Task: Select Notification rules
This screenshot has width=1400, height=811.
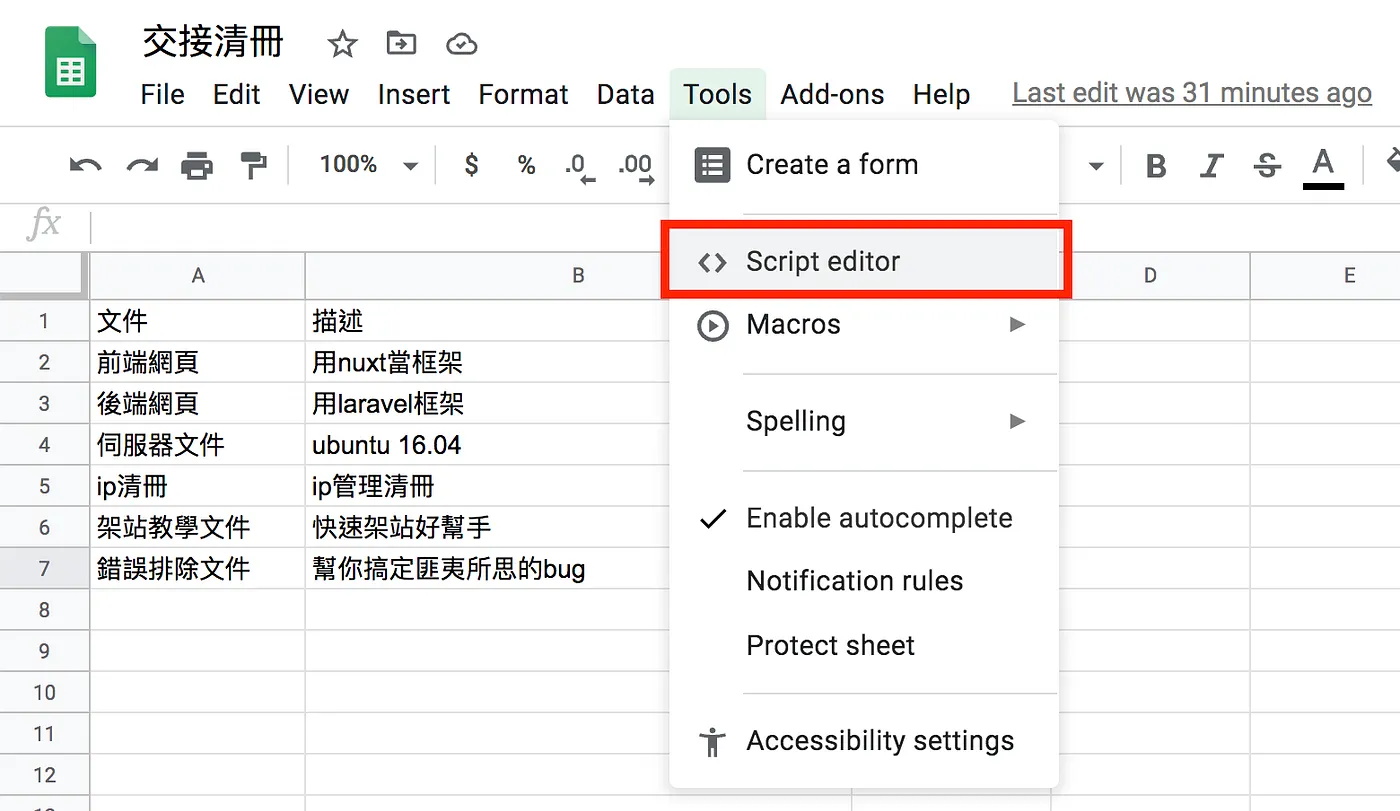Action: click(x=864, y=581)
